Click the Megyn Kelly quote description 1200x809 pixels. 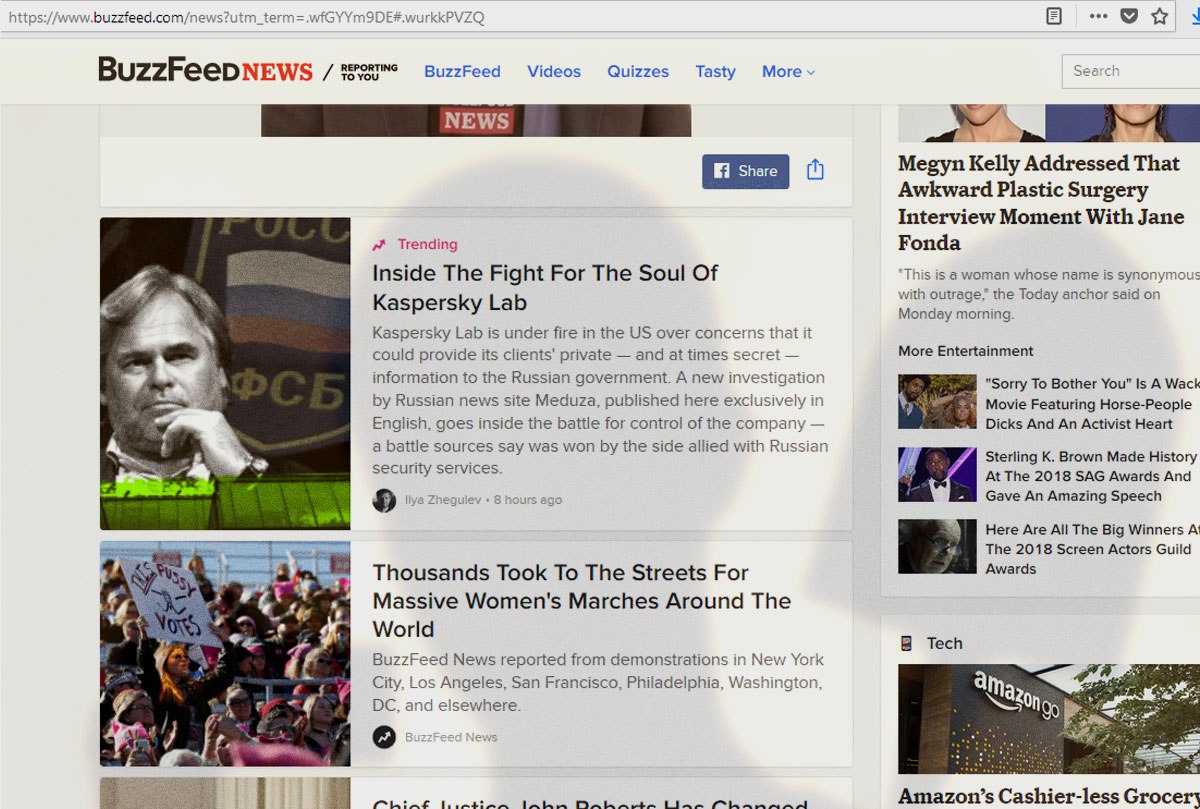pos(1048,294)
